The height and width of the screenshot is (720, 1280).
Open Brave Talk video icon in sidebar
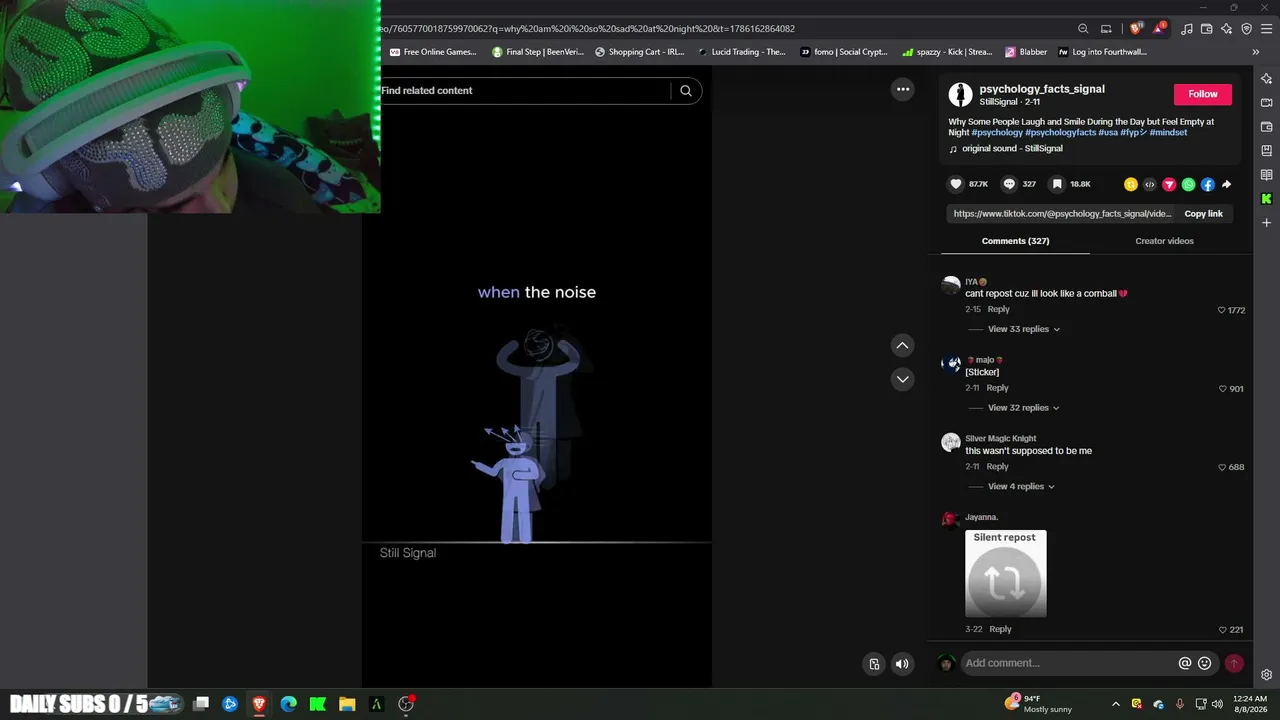pos(1267,103)
